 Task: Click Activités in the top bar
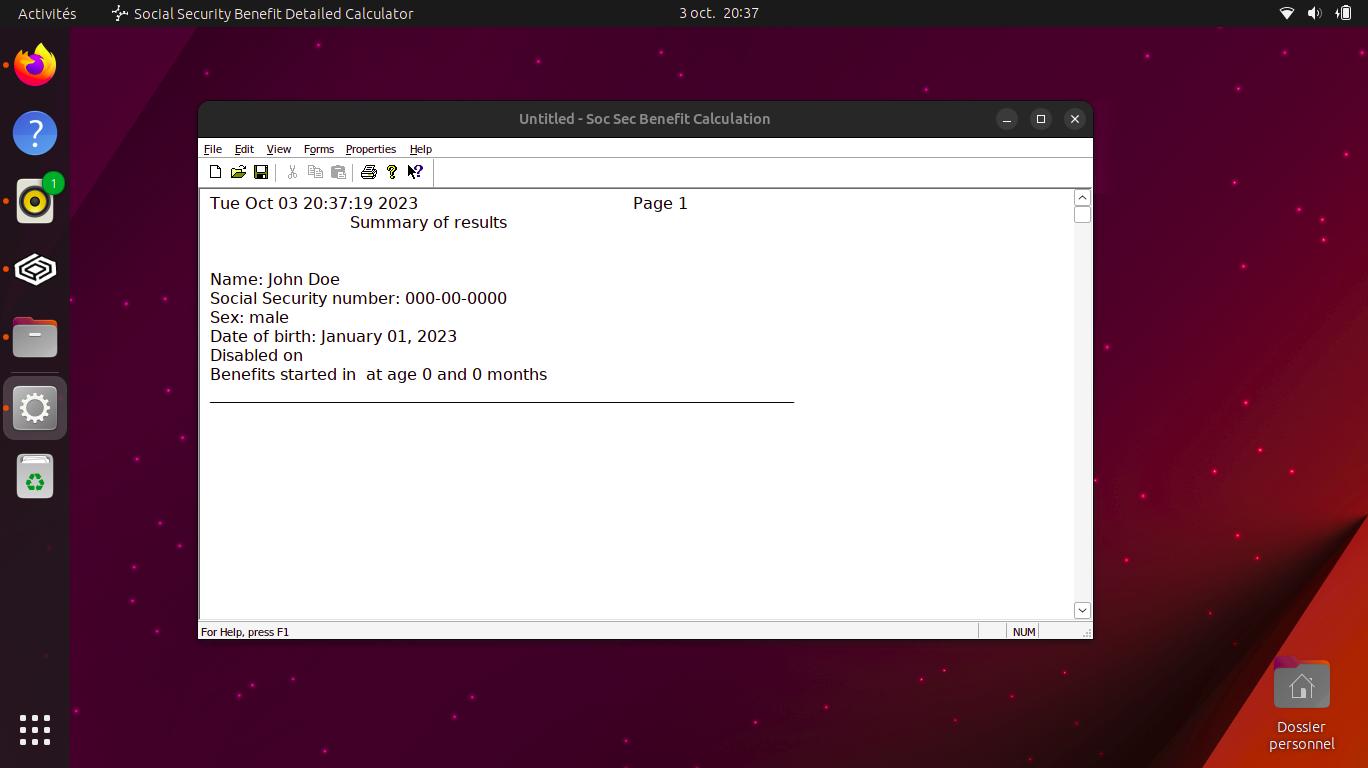pos(46,13)
